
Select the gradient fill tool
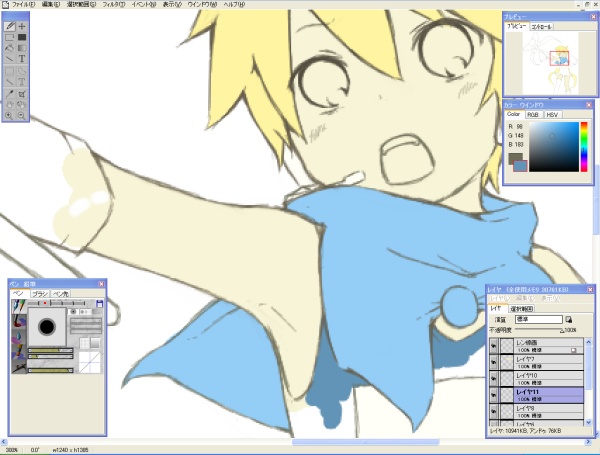[22, 48]
